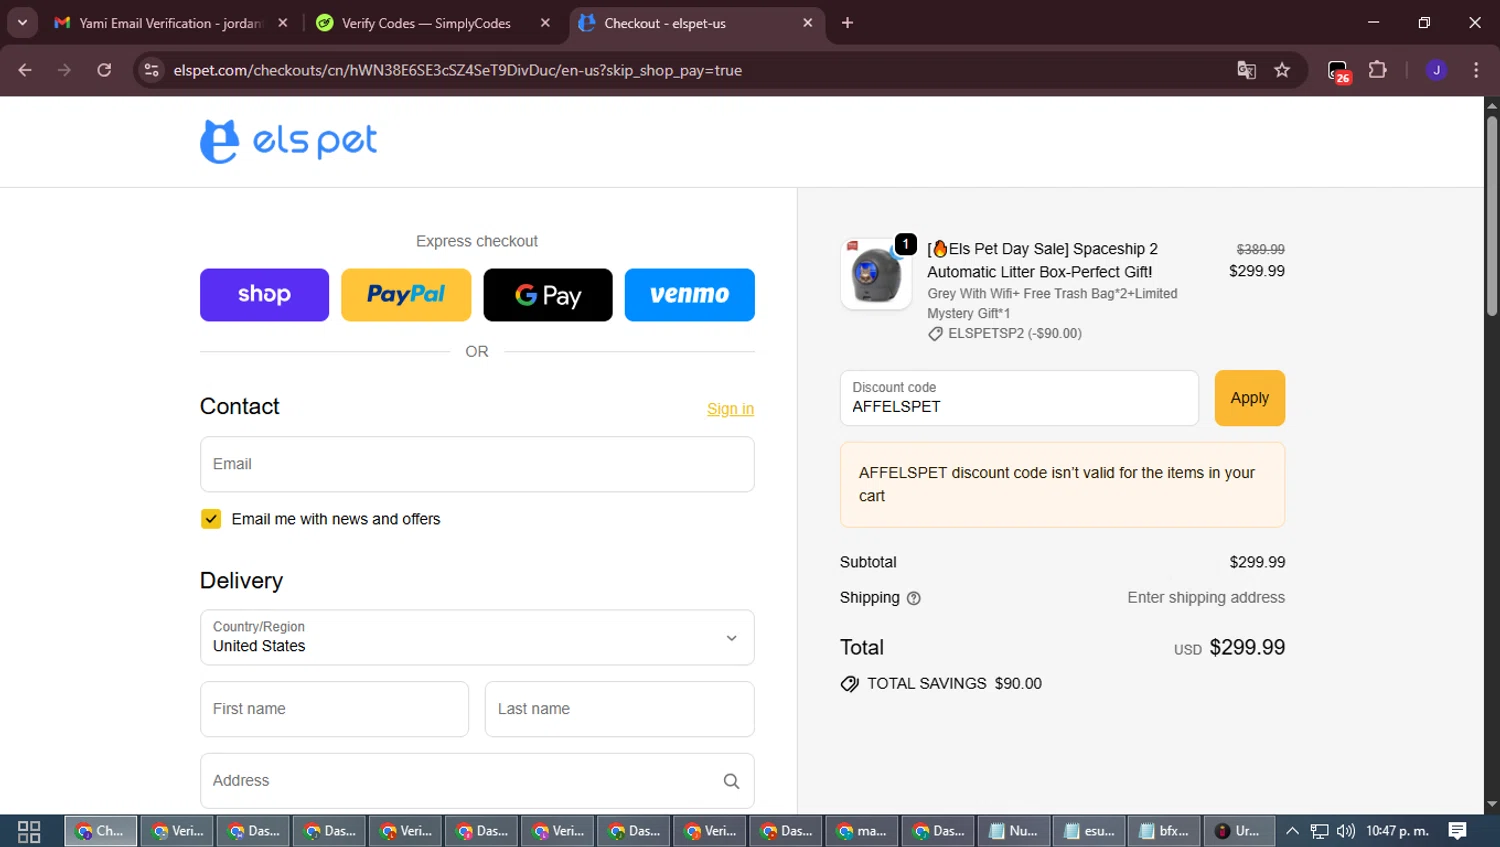Image resolution: width=1500 pixels, height=847 pixels.
Task: Open the Extensions puzzle menu
Action: click(1377, 70)
